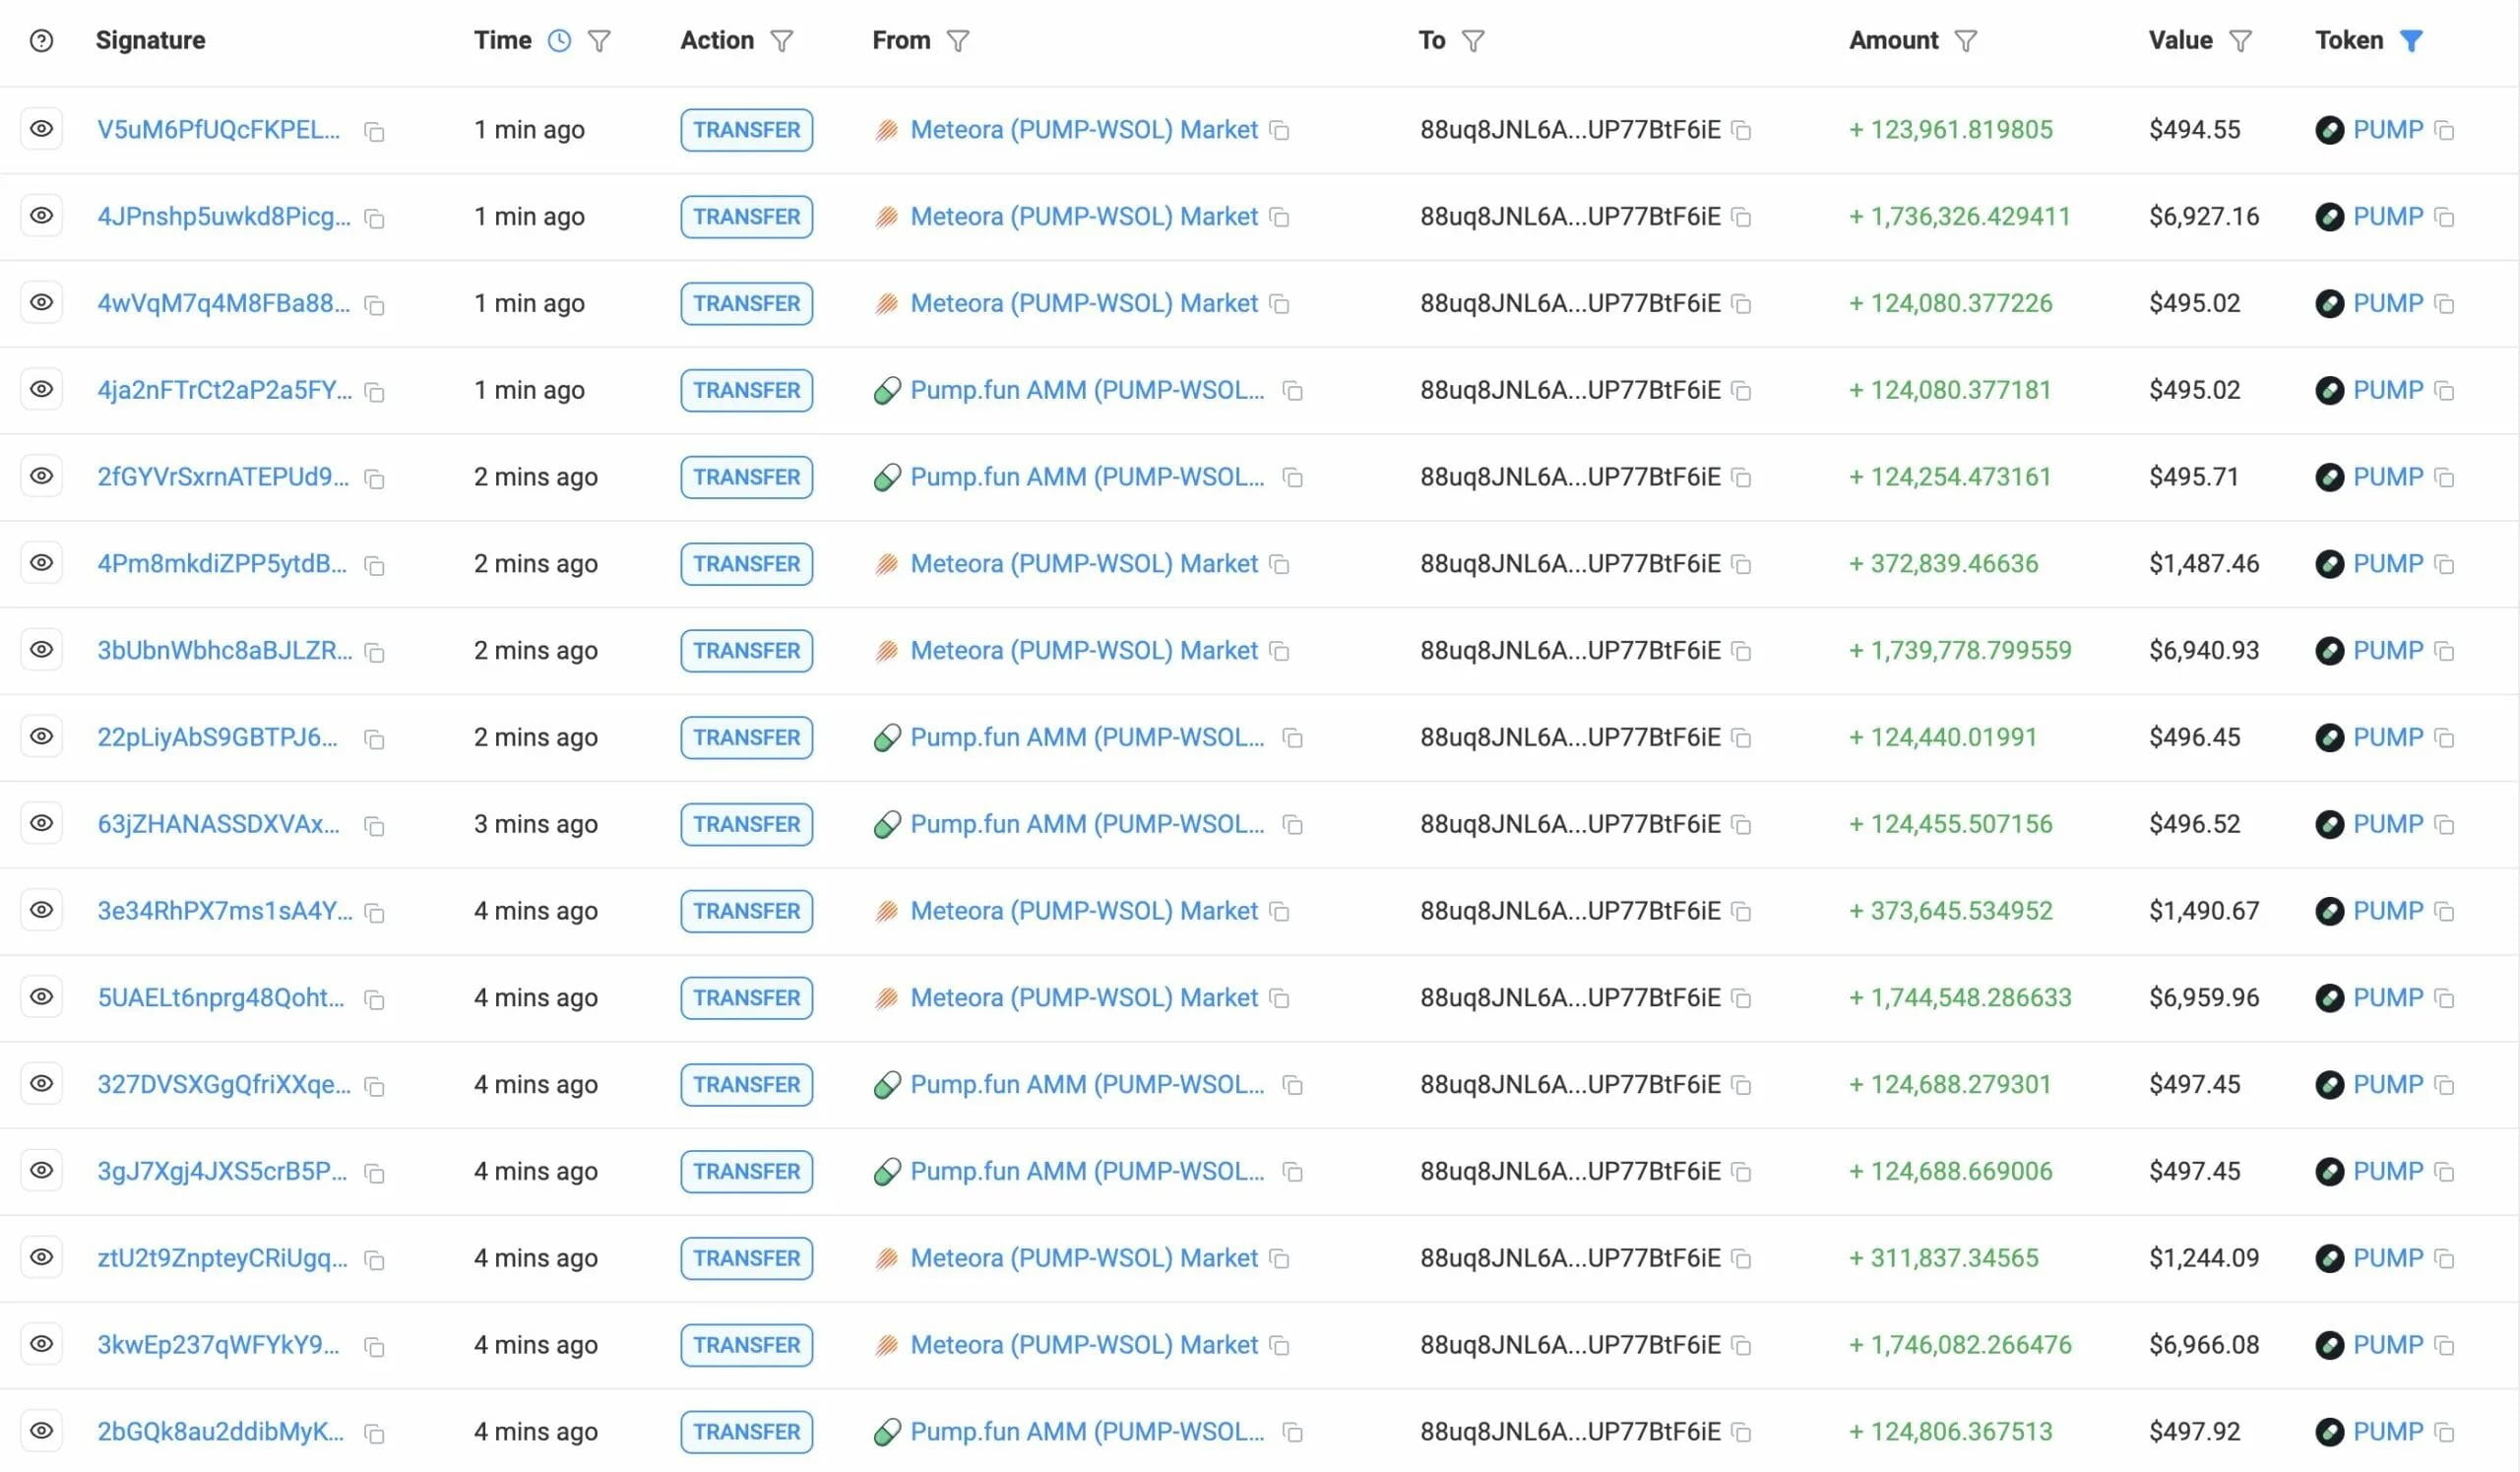
Task: Open Pump.fun AMM link in 2fGYVrSxrnATEPUd9 row
Action: coord(1087,477)
